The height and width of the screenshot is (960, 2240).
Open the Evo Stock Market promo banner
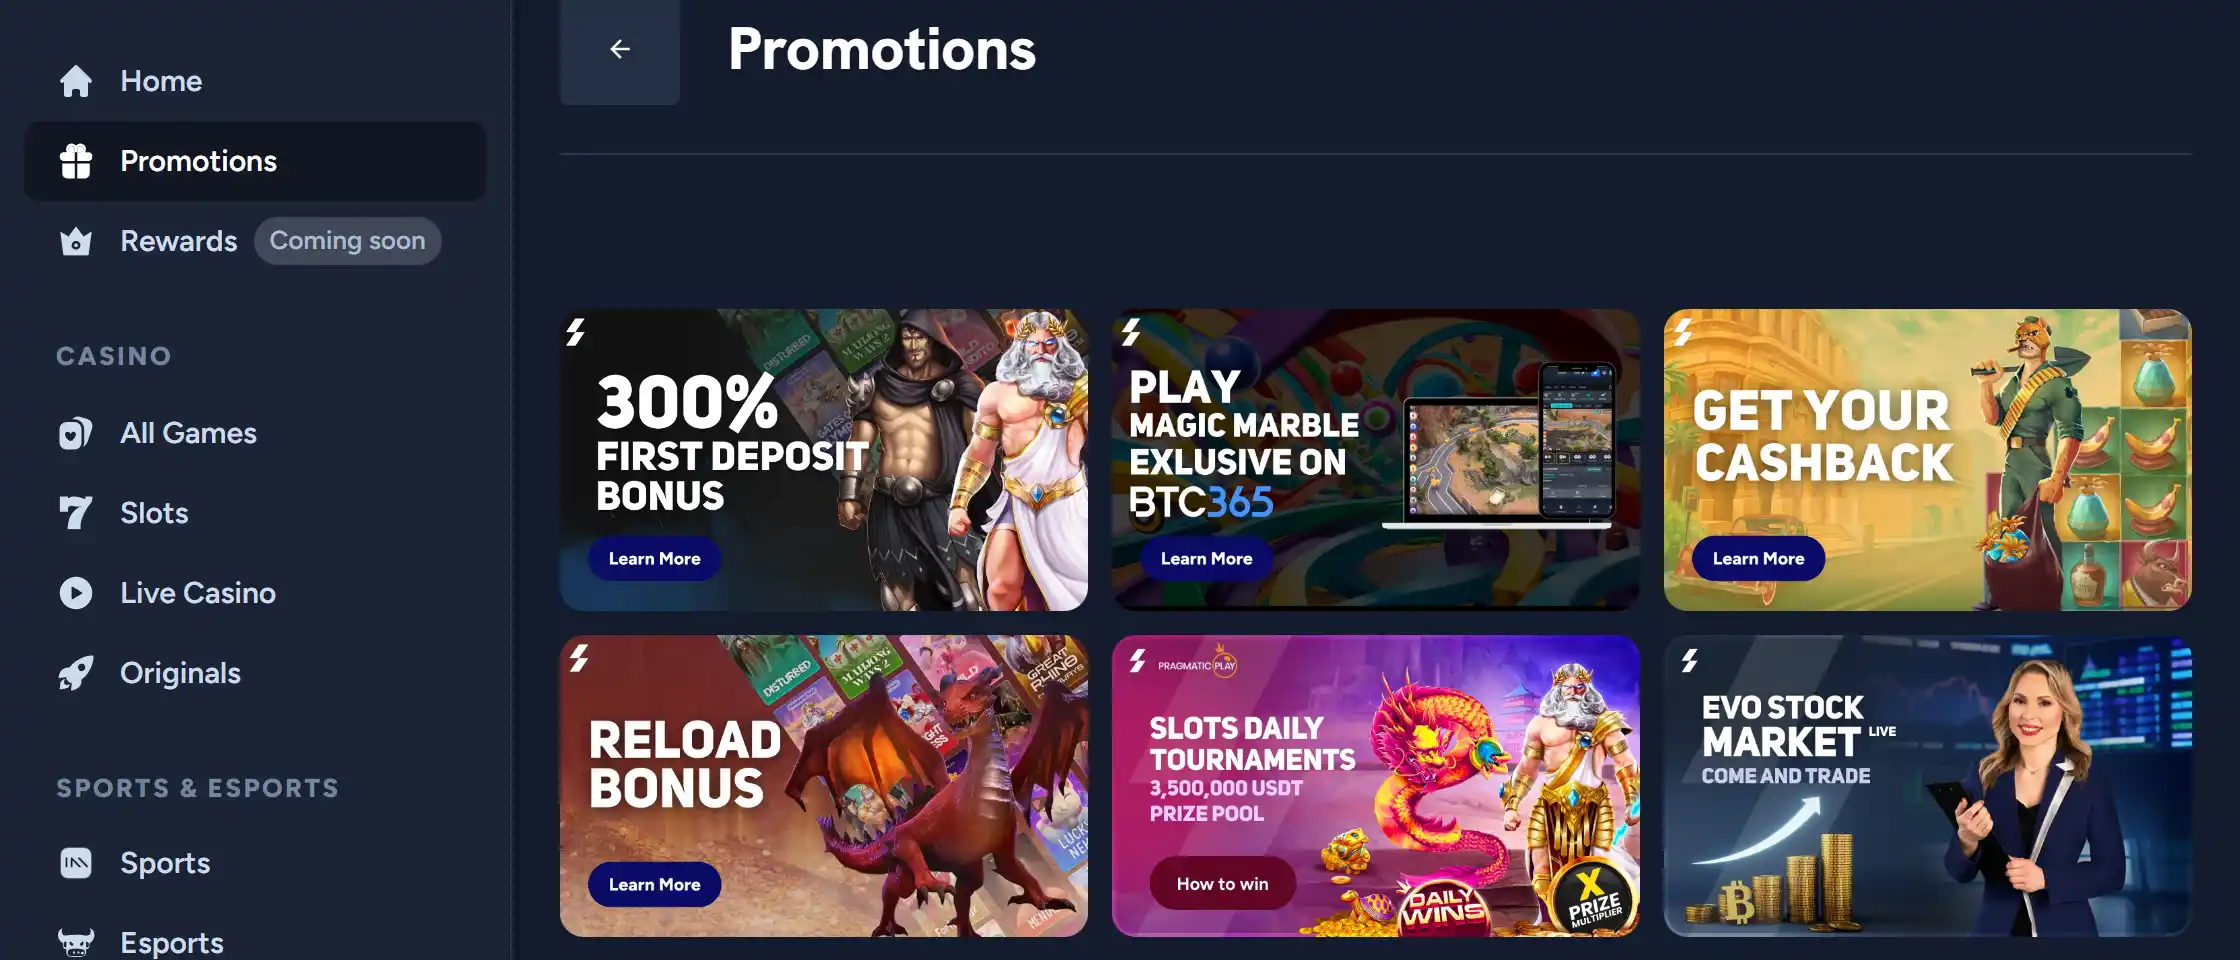click(1927, 786)
